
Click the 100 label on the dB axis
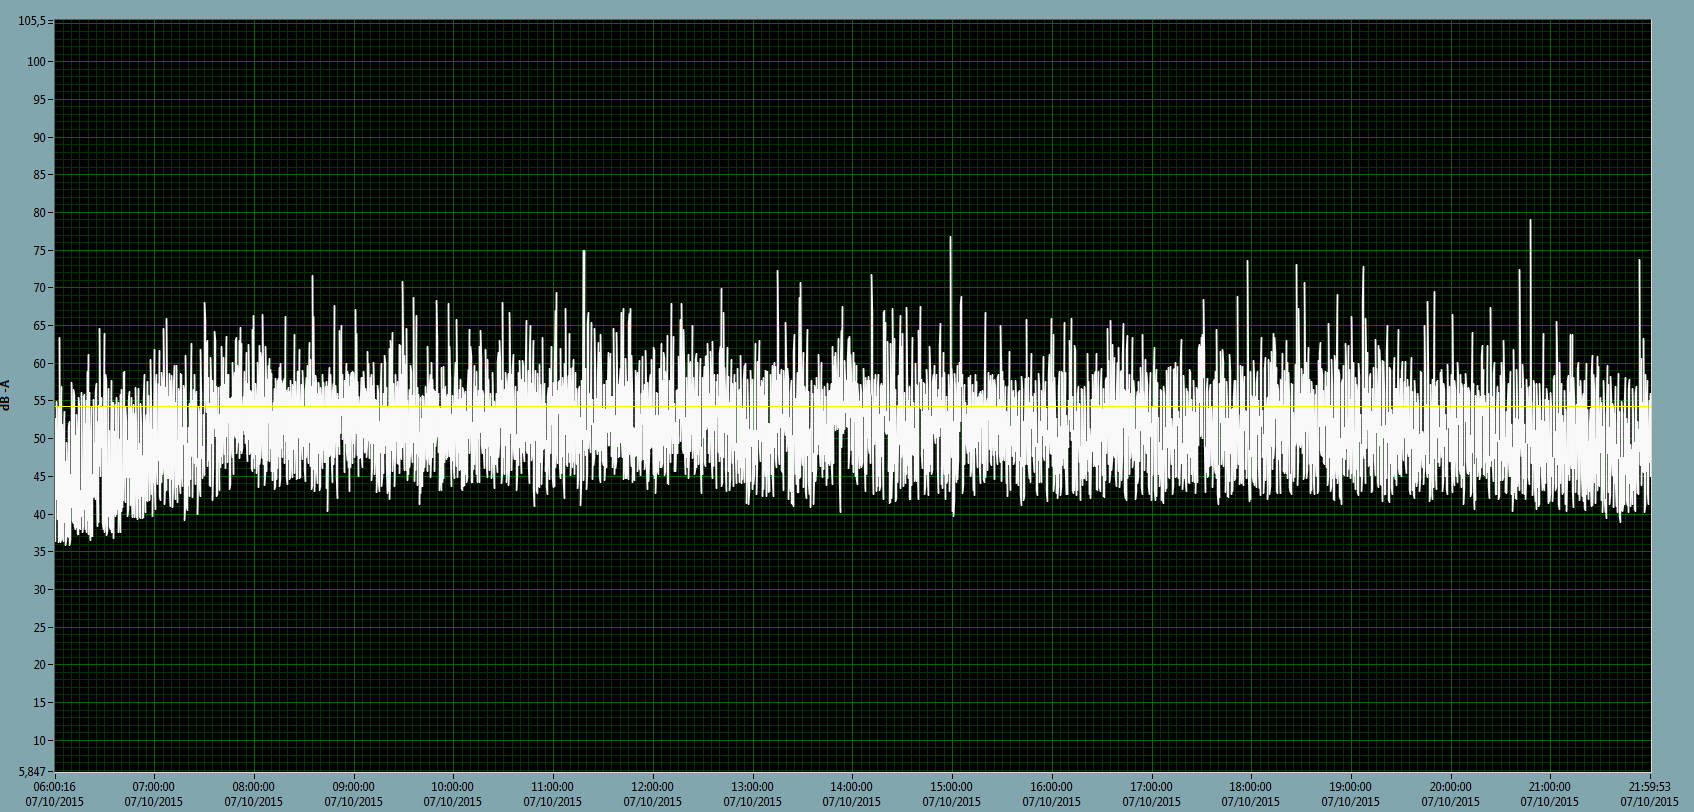[x=39, y=62]
